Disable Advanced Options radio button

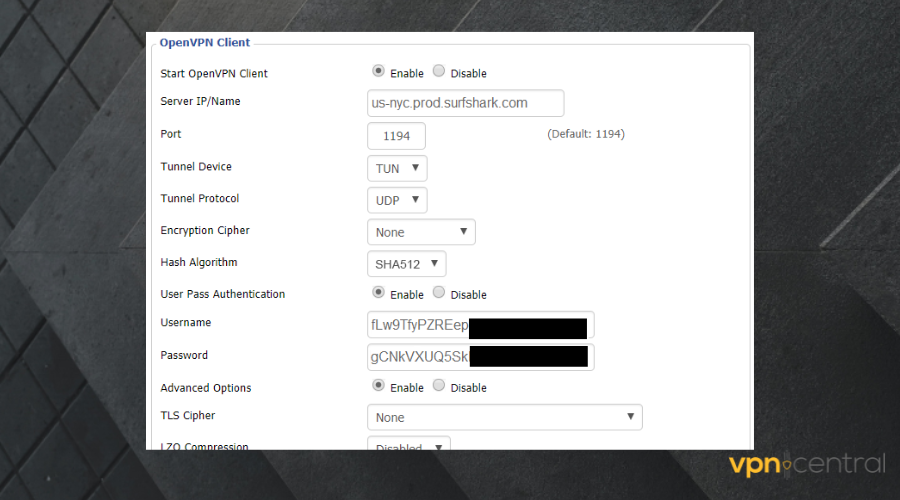click(439, 385)
